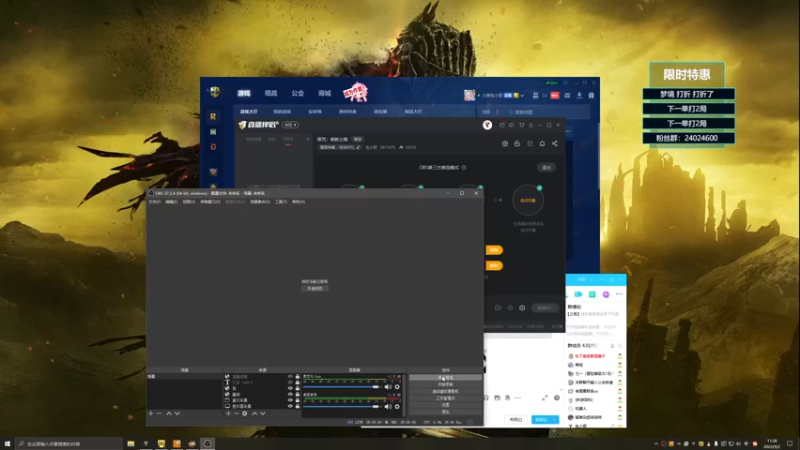800x450 pixels.
Task: Toggle visibility of 窗口采集 source
Action: [x=290, y=400]
